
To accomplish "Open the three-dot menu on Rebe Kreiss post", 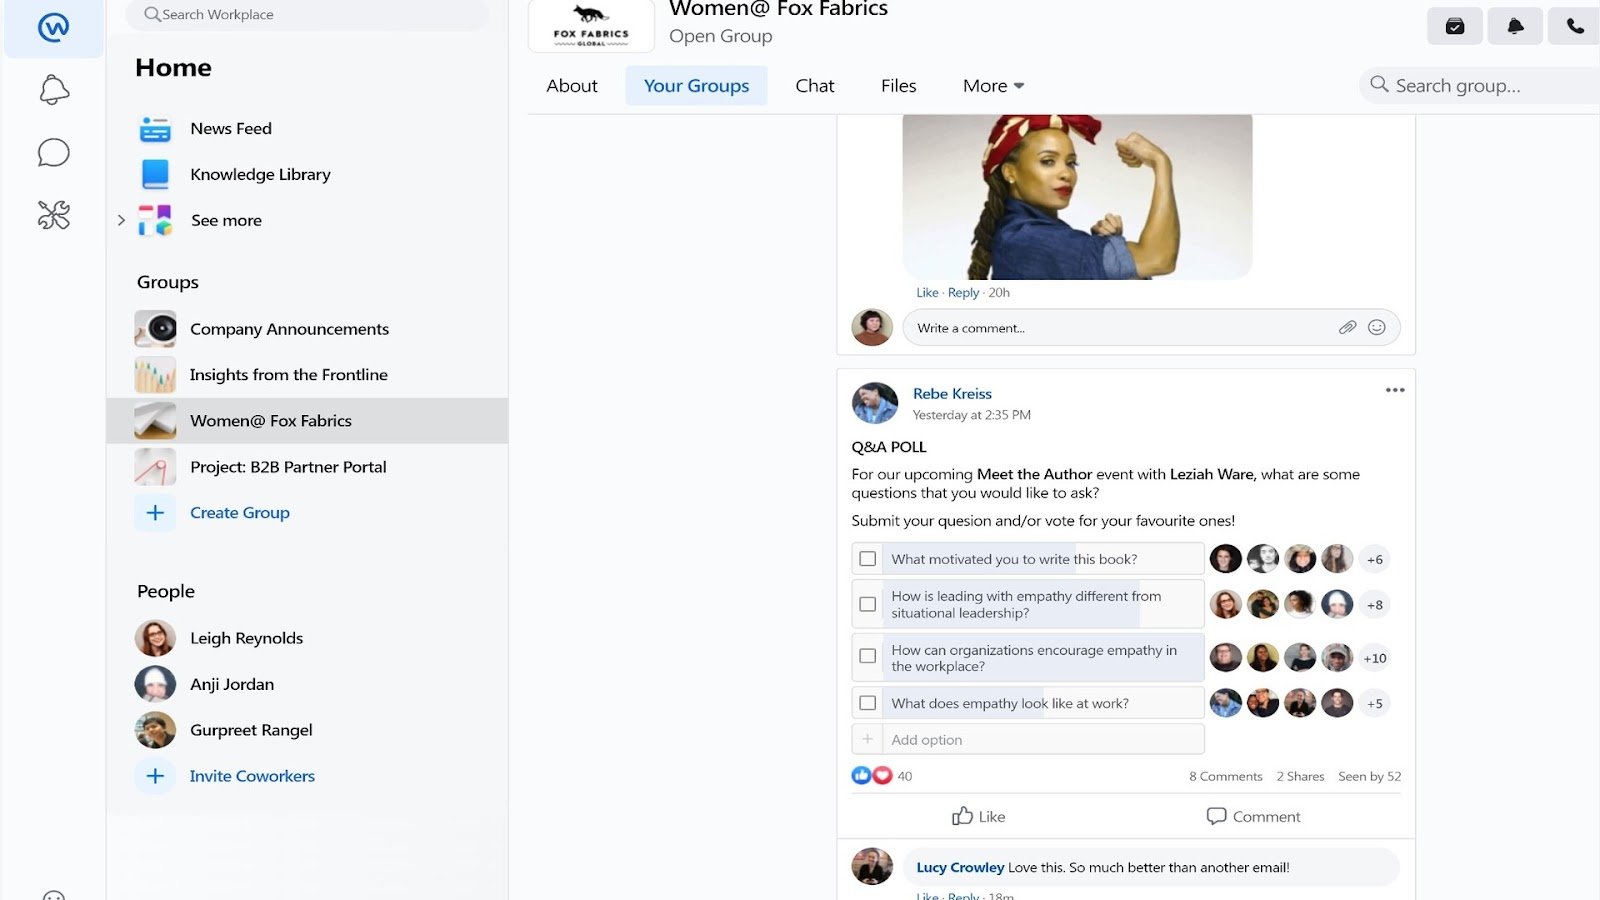I will pyautogui.click(x=1395, y=390).
